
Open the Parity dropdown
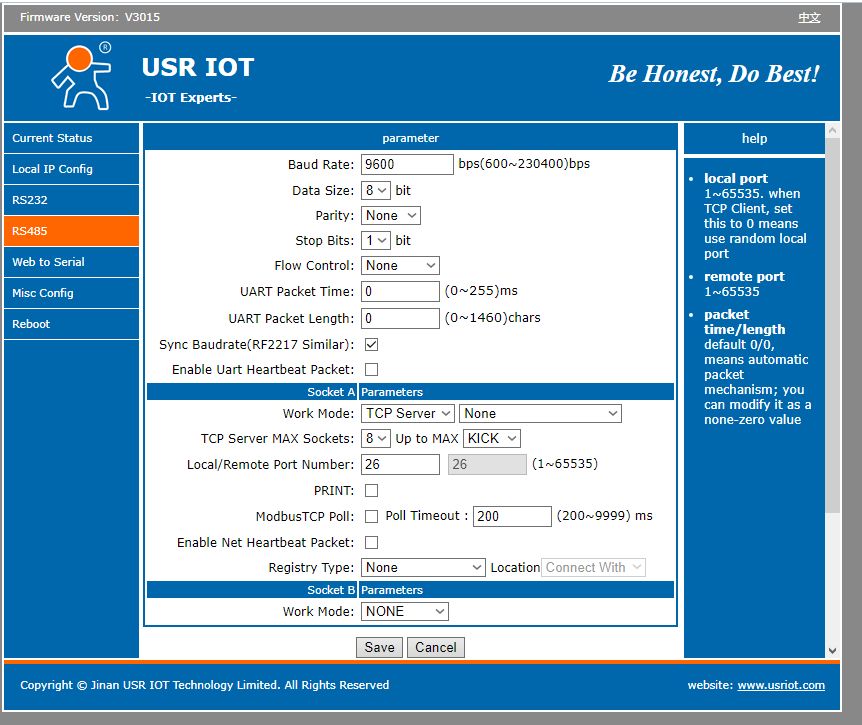point(391,215)
